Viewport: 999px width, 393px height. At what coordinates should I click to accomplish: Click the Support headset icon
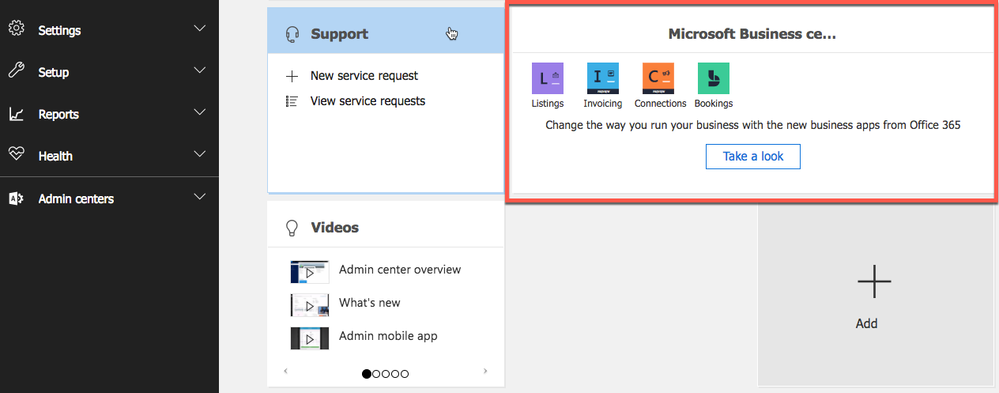tap(292, 34)
